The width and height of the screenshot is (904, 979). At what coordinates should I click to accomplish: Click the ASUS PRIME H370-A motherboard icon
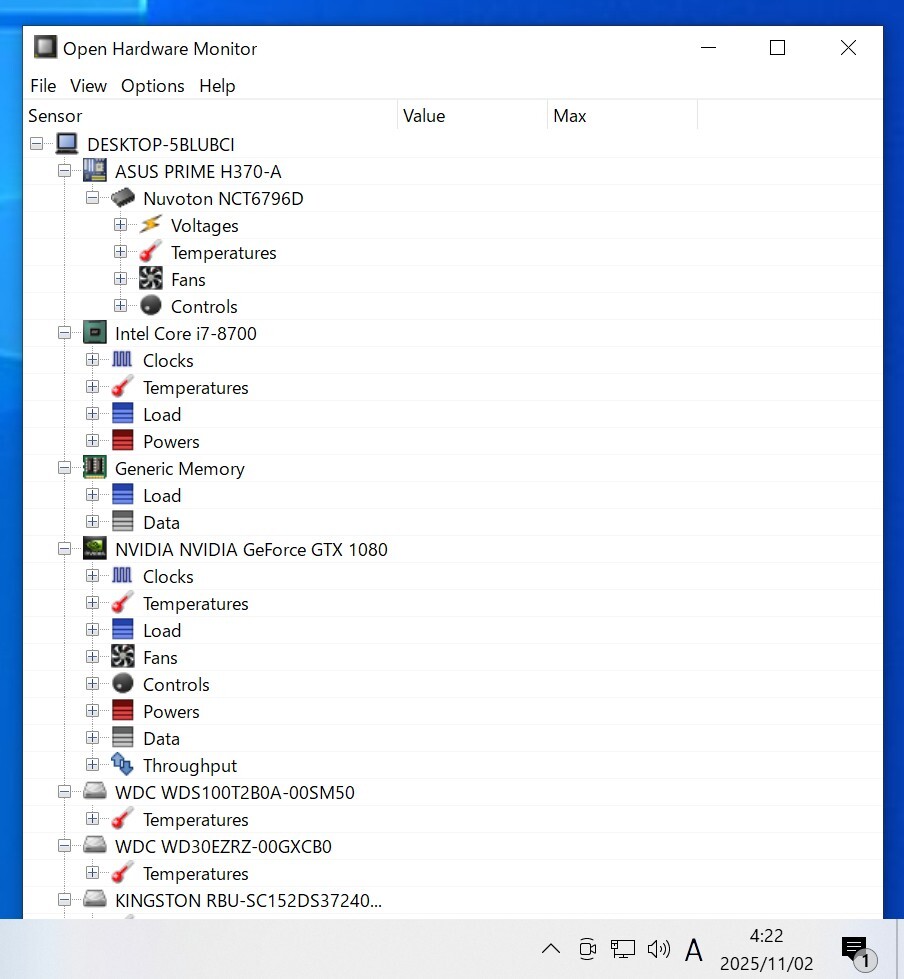pyautogui.click(x=95, y=170)
